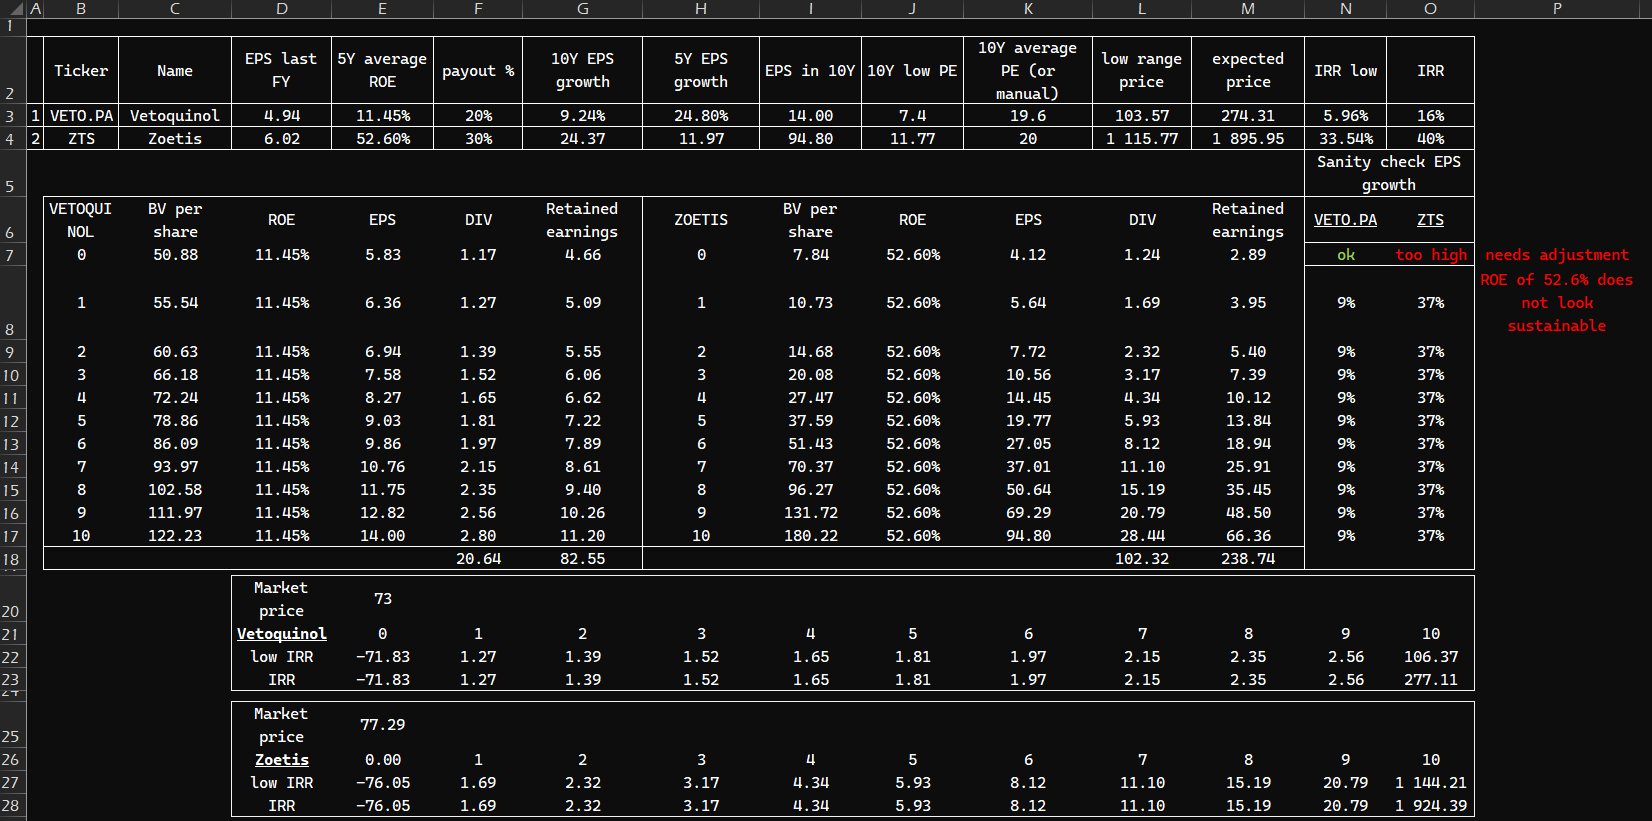Select the dividend total 20.64
The width and height of the screenshot is (1652, 821).
pyautogui.click(x=478, y=559)
